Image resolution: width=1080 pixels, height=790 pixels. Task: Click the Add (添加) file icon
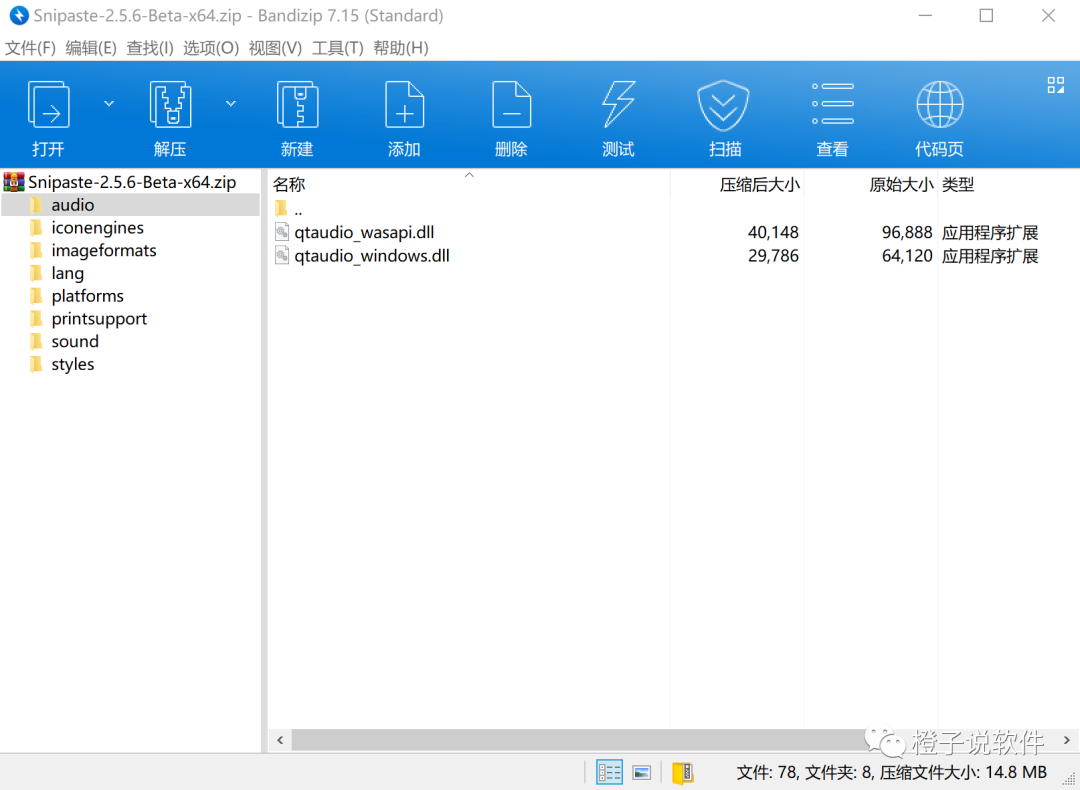404,105
